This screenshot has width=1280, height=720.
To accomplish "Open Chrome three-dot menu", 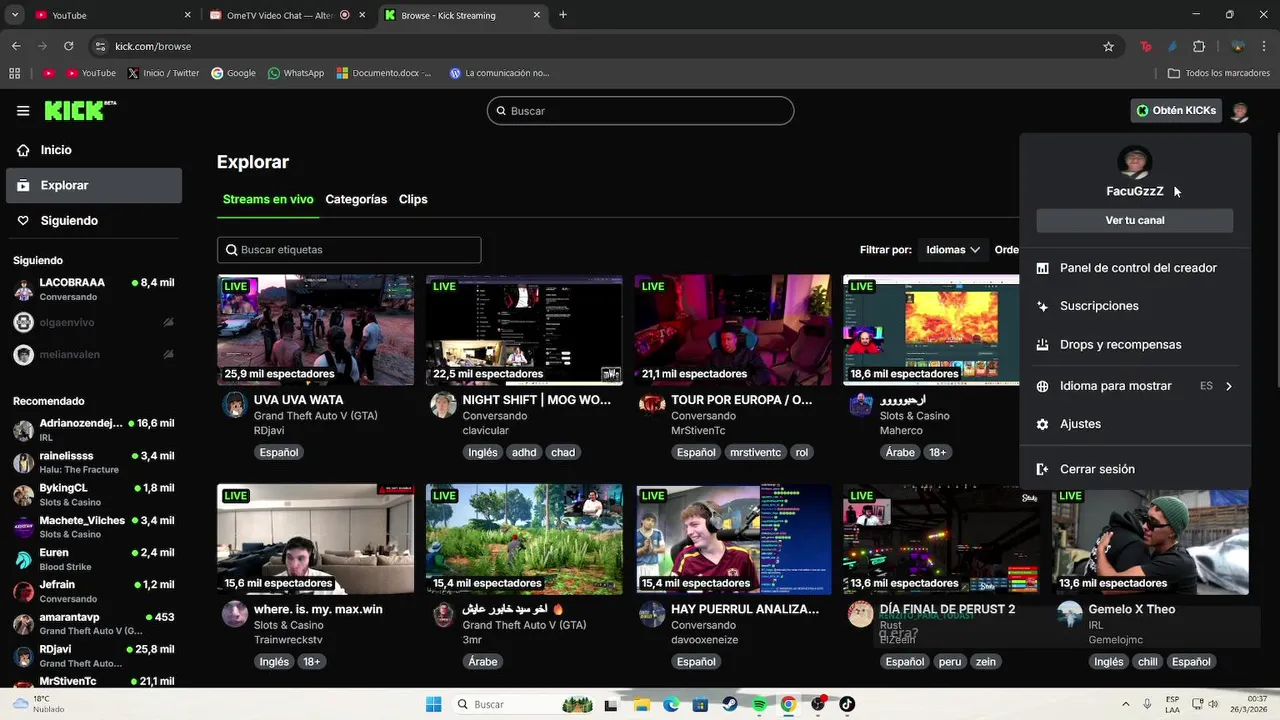I will (1265, 46).
